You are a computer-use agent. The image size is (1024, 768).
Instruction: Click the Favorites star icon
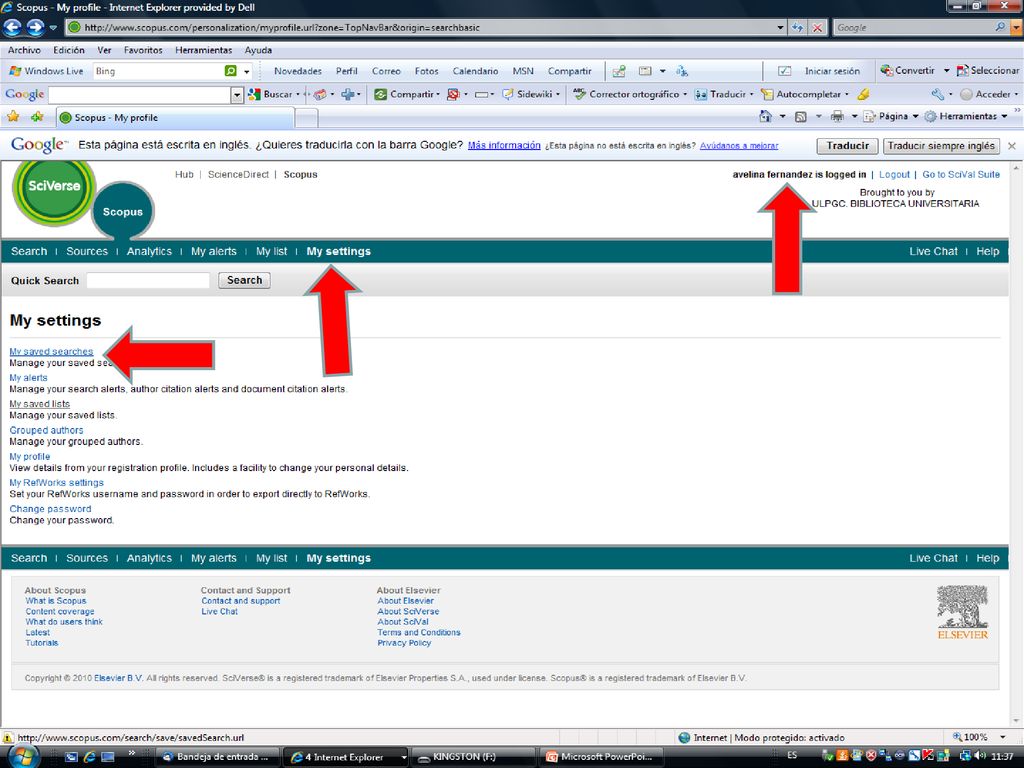(x=12, y=117)
